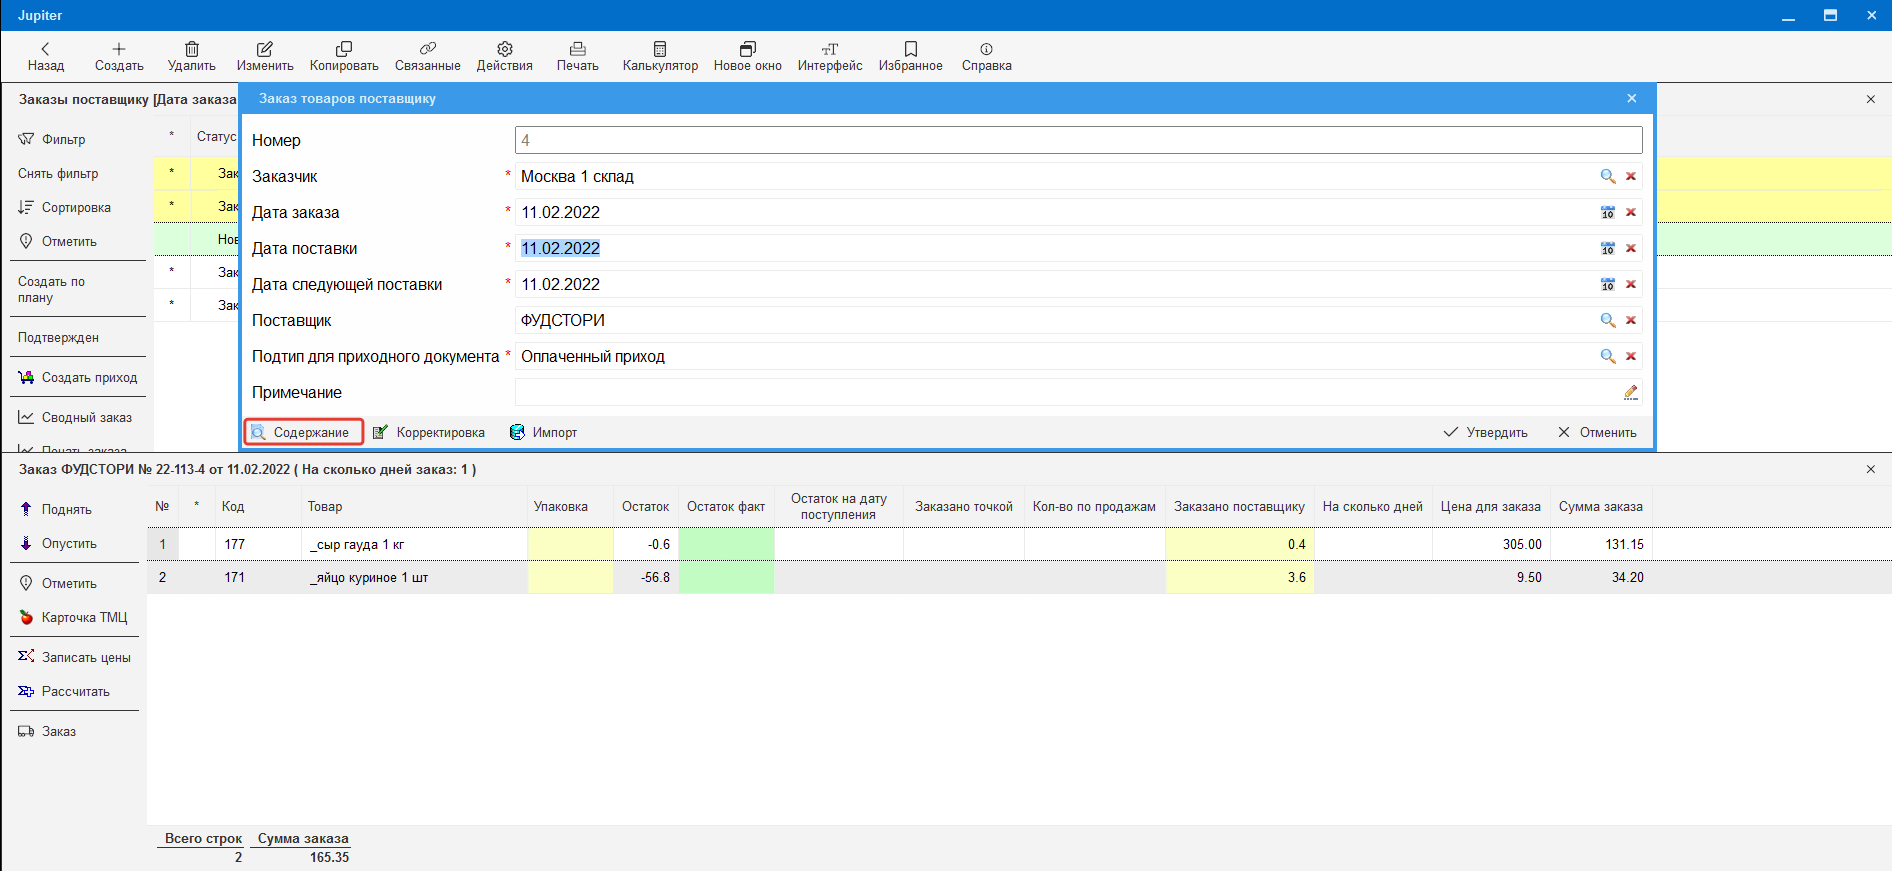Viewport: 1892px width, 871px height.
Task: Open calendar for Дата поставки
Action: pyautogui.click(x=1608, y=248)
